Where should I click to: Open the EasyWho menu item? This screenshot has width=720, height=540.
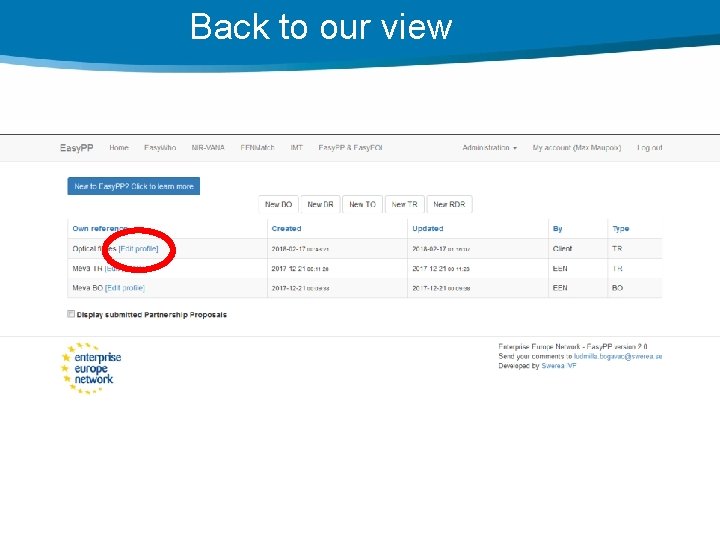point(160,148)
